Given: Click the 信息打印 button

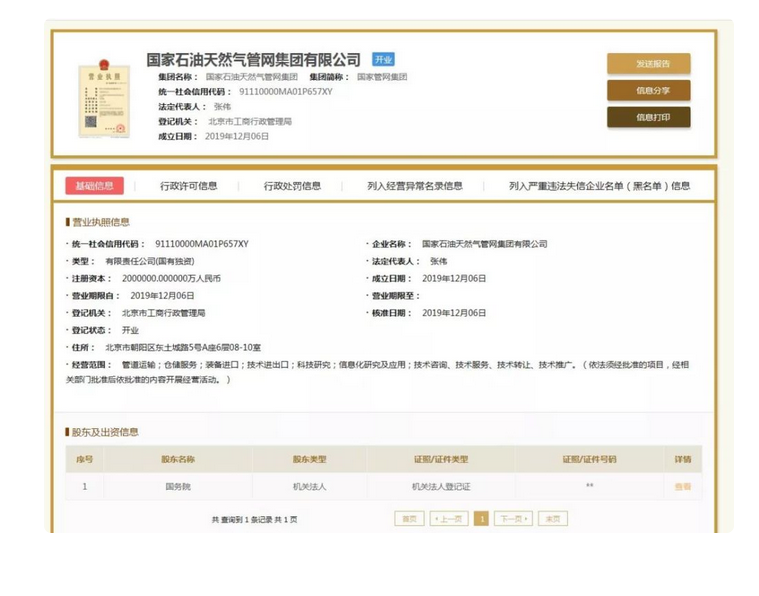Looking at the screenshot, I should tap(649, 117).
